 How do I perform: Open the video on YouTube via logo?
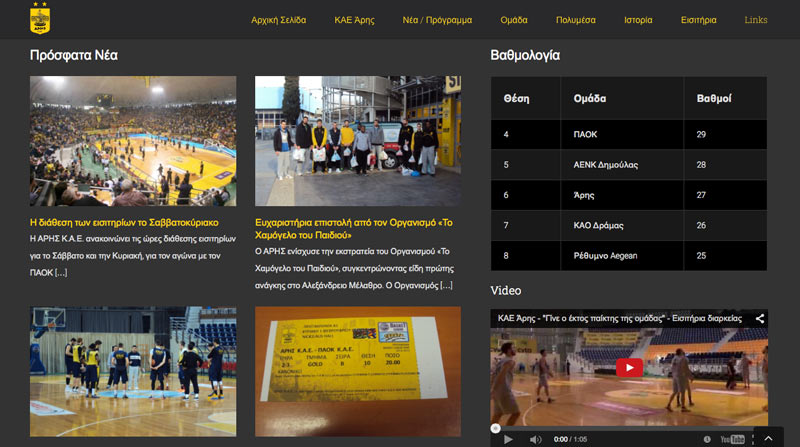(x=733, y=439)
